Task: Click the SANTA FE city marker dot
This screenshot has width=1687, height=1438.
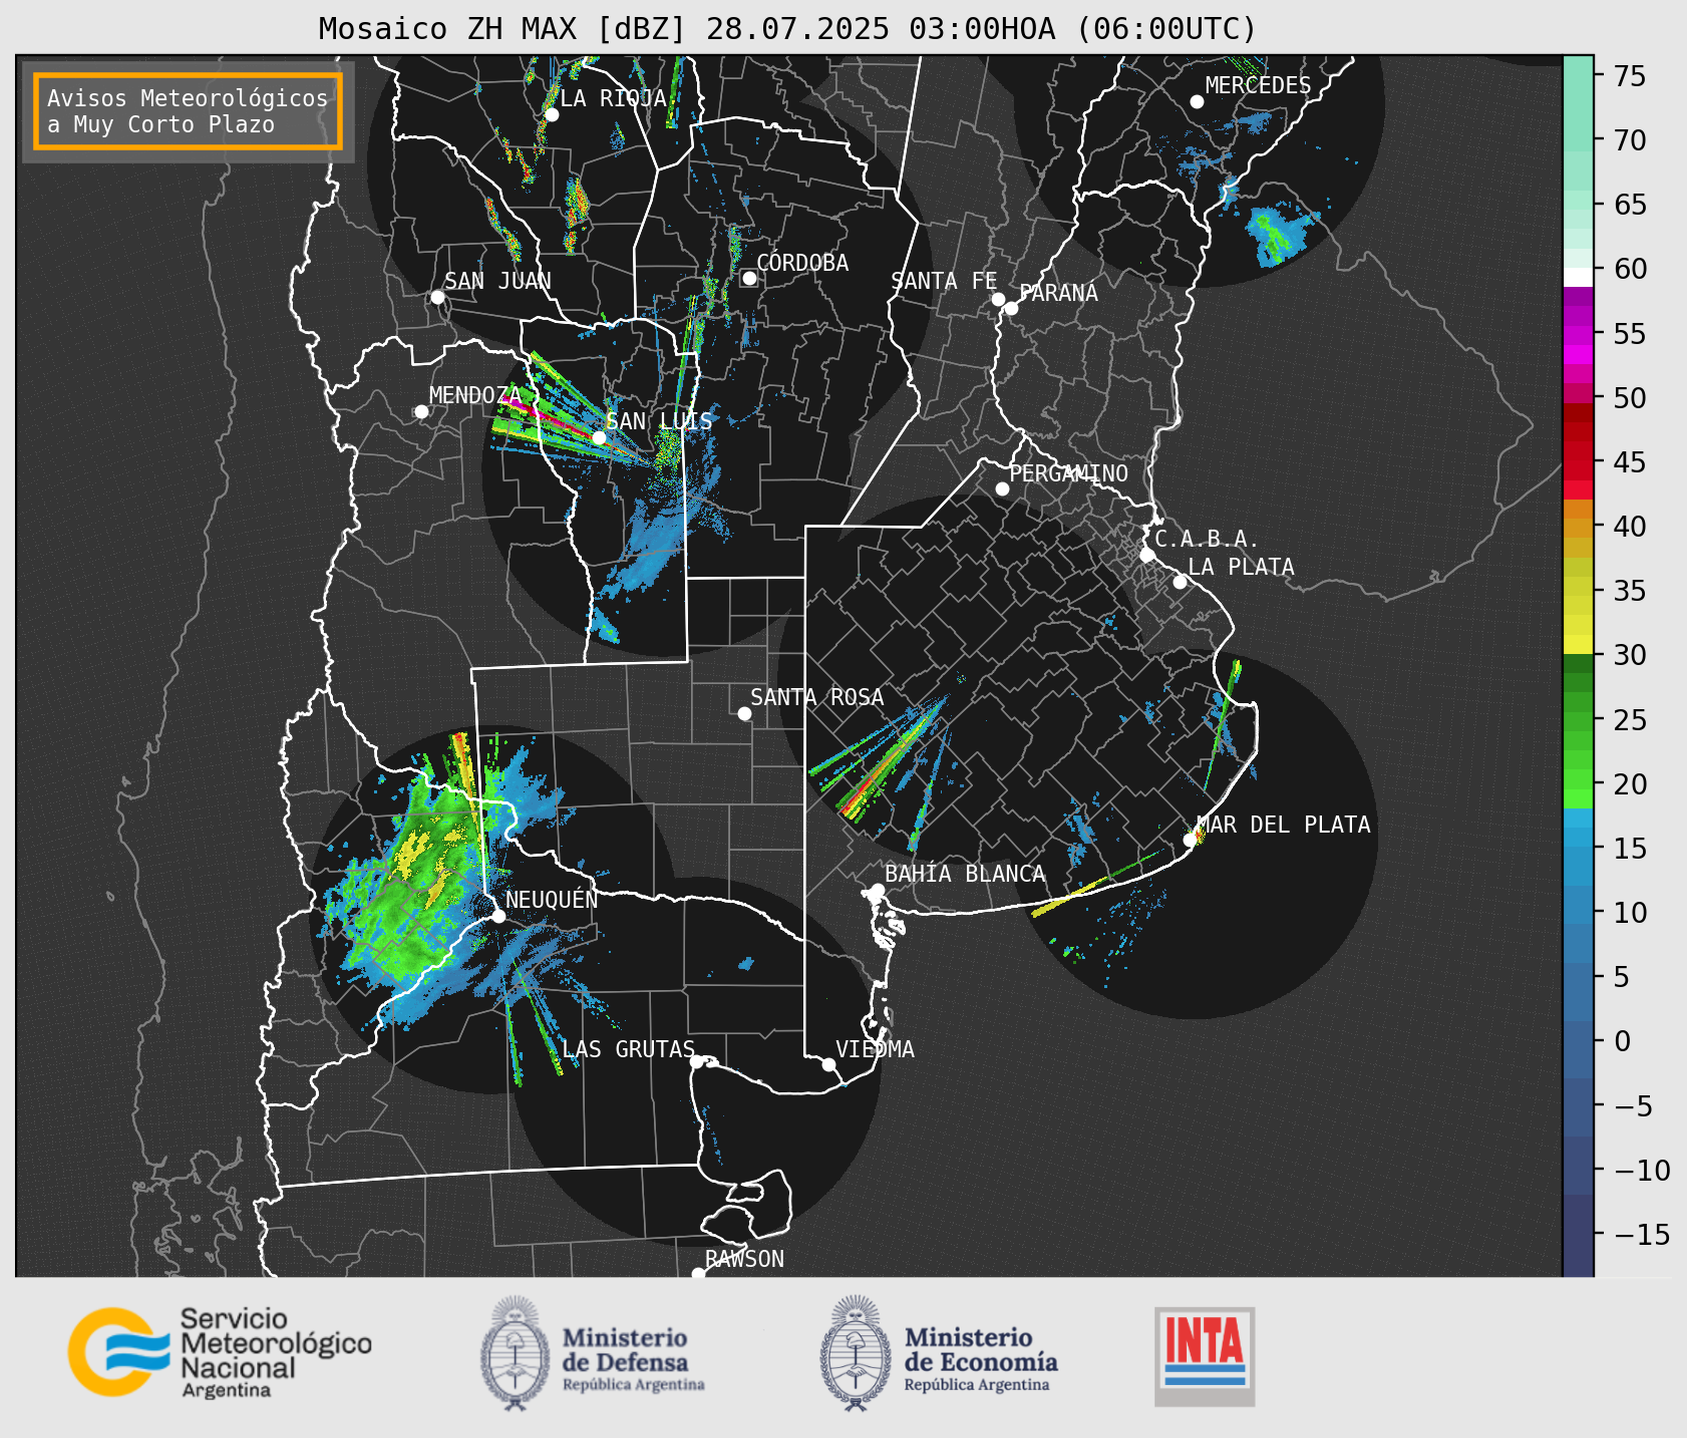Action: point(998,299)
